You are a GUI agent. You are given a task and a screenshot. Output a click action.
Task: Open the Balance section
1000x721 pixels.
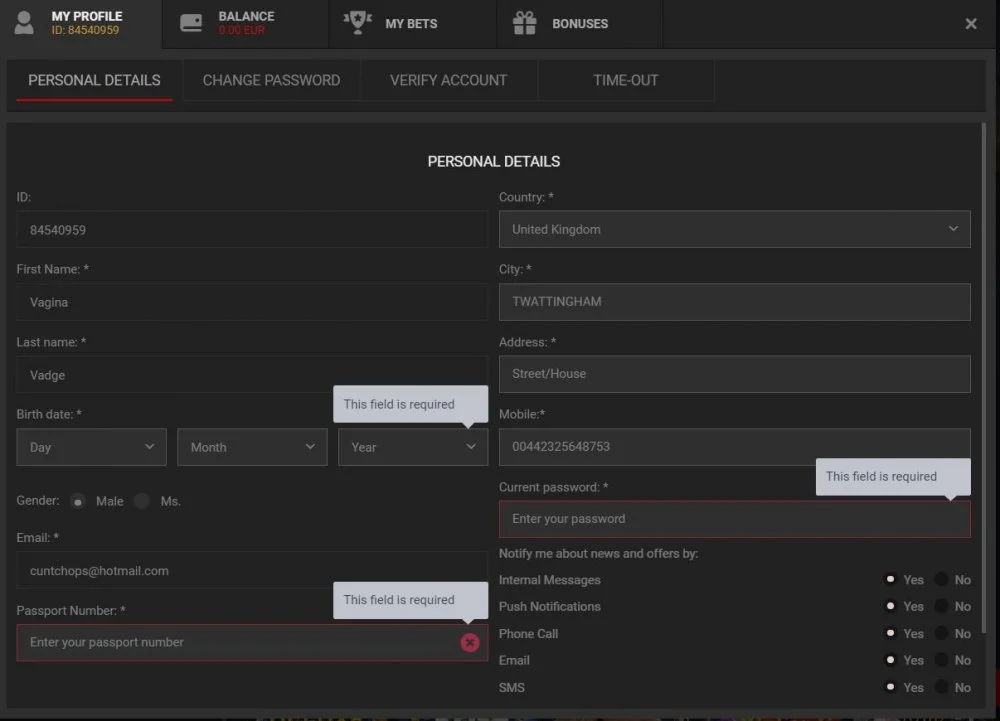246,24
